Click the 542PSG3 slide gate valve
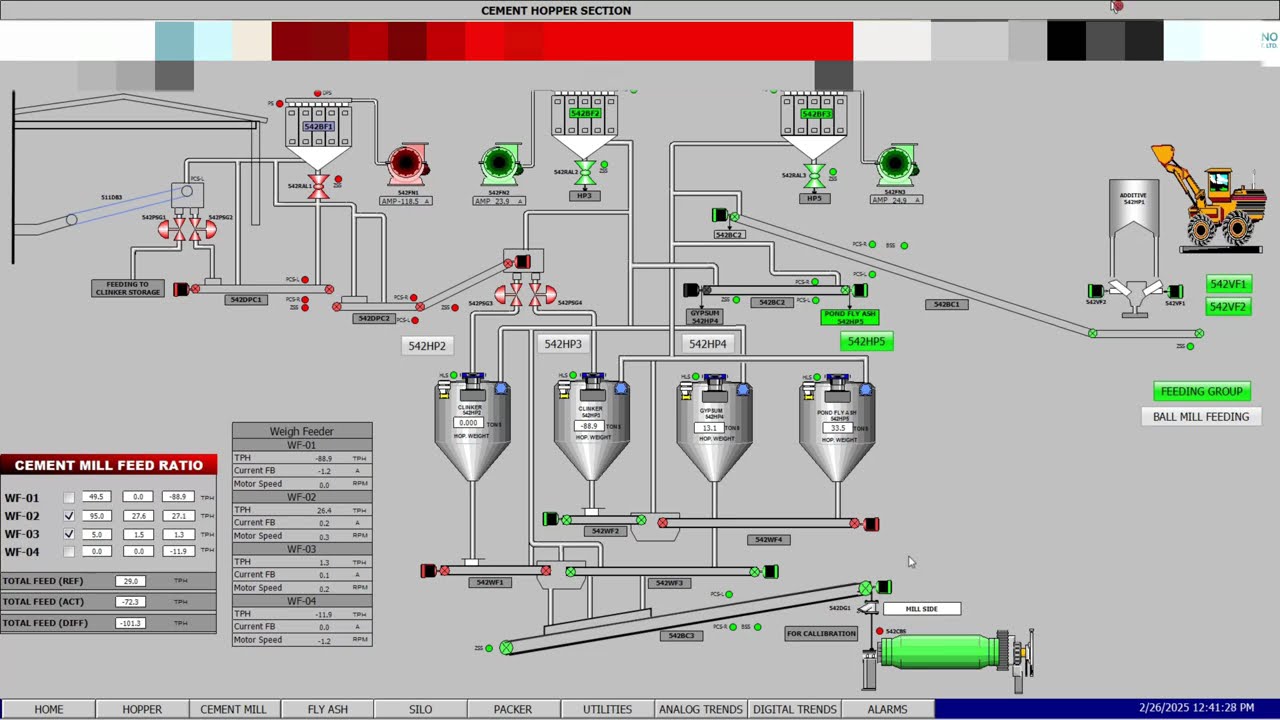Screen dimensions: 1280x720 (x=509, y=294)
